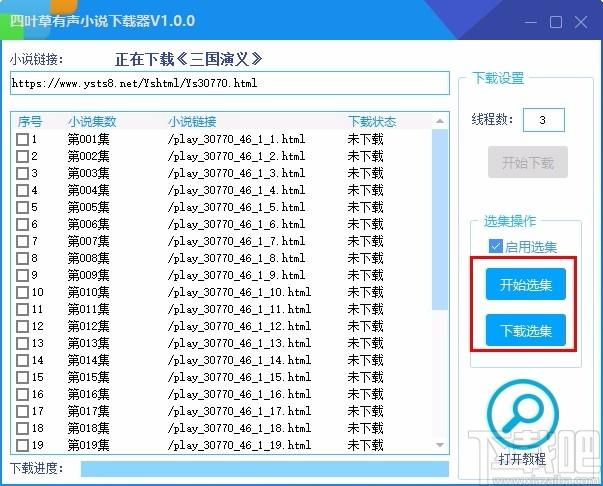Minimize the downloader window
Image resolution: width=603 pixels, height=486 pixels.
(x=531, y=22)
